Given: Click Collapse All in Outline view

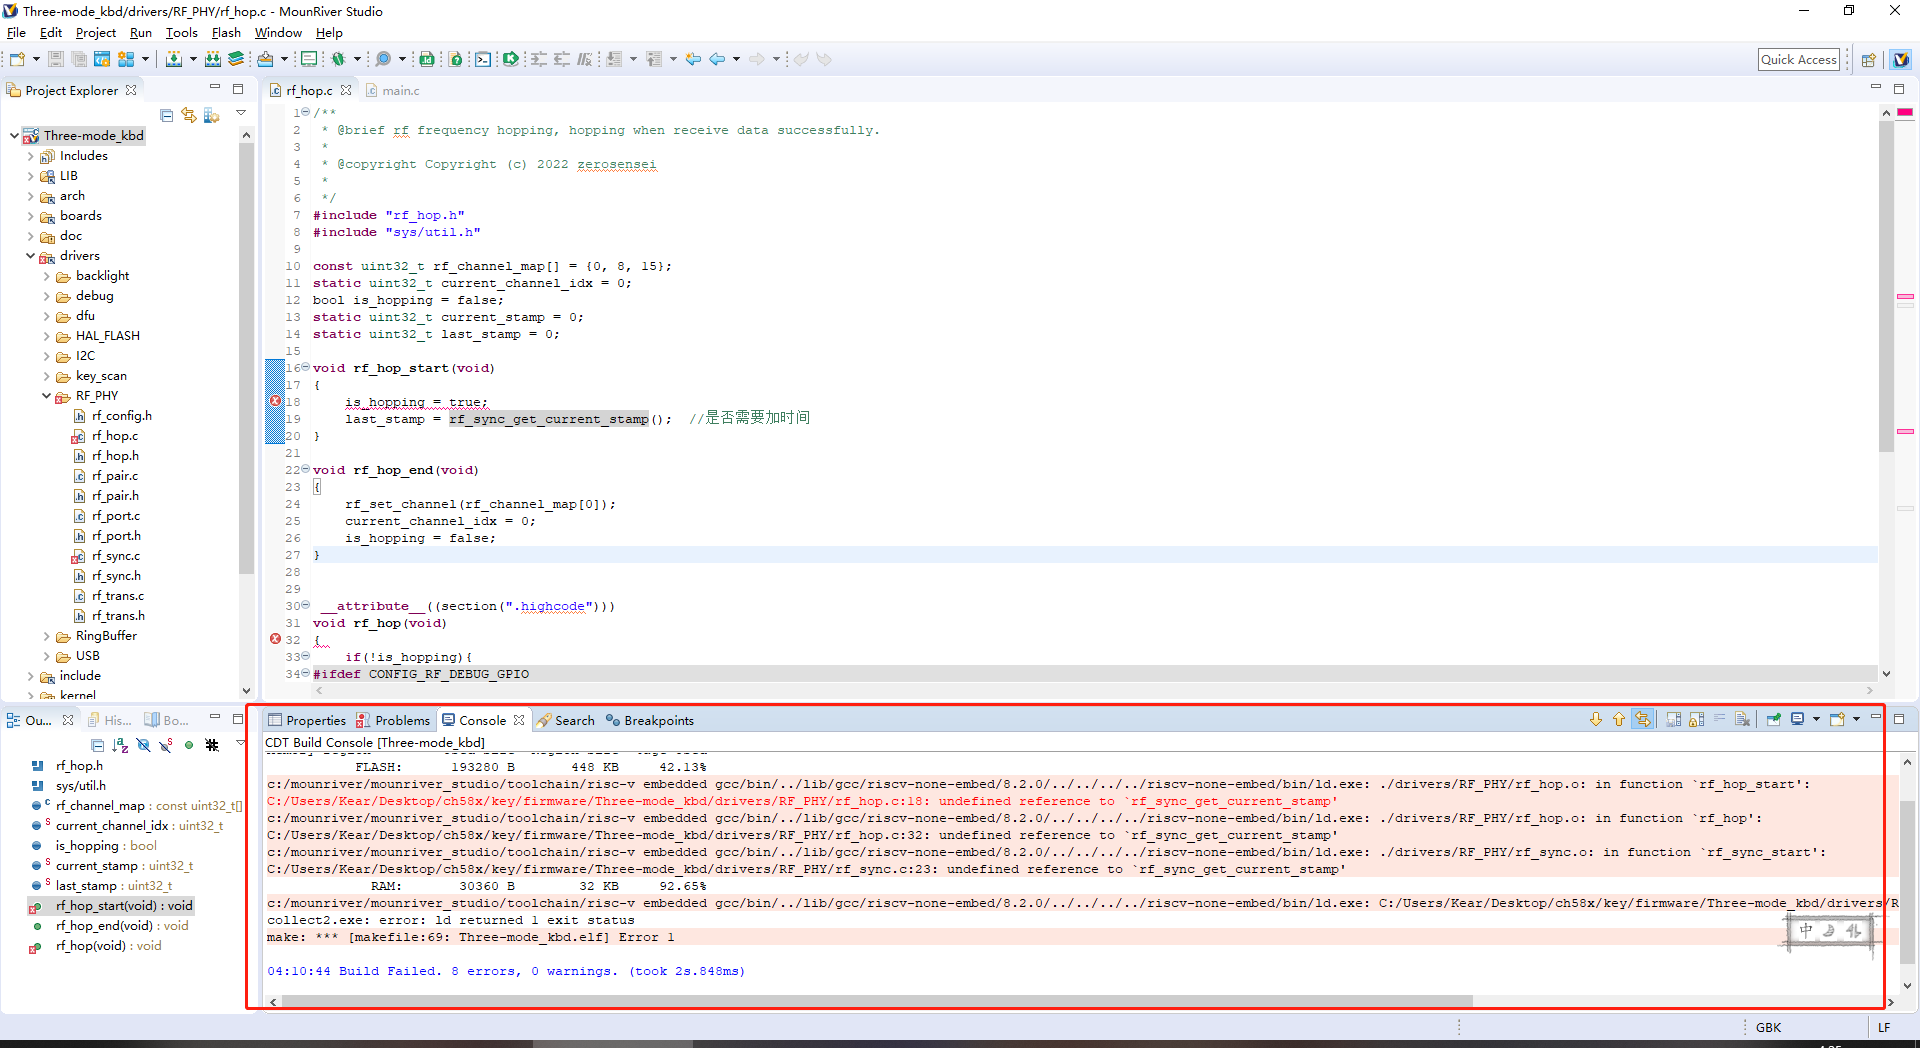Looking at the screenshot, I should coord(97,745).
